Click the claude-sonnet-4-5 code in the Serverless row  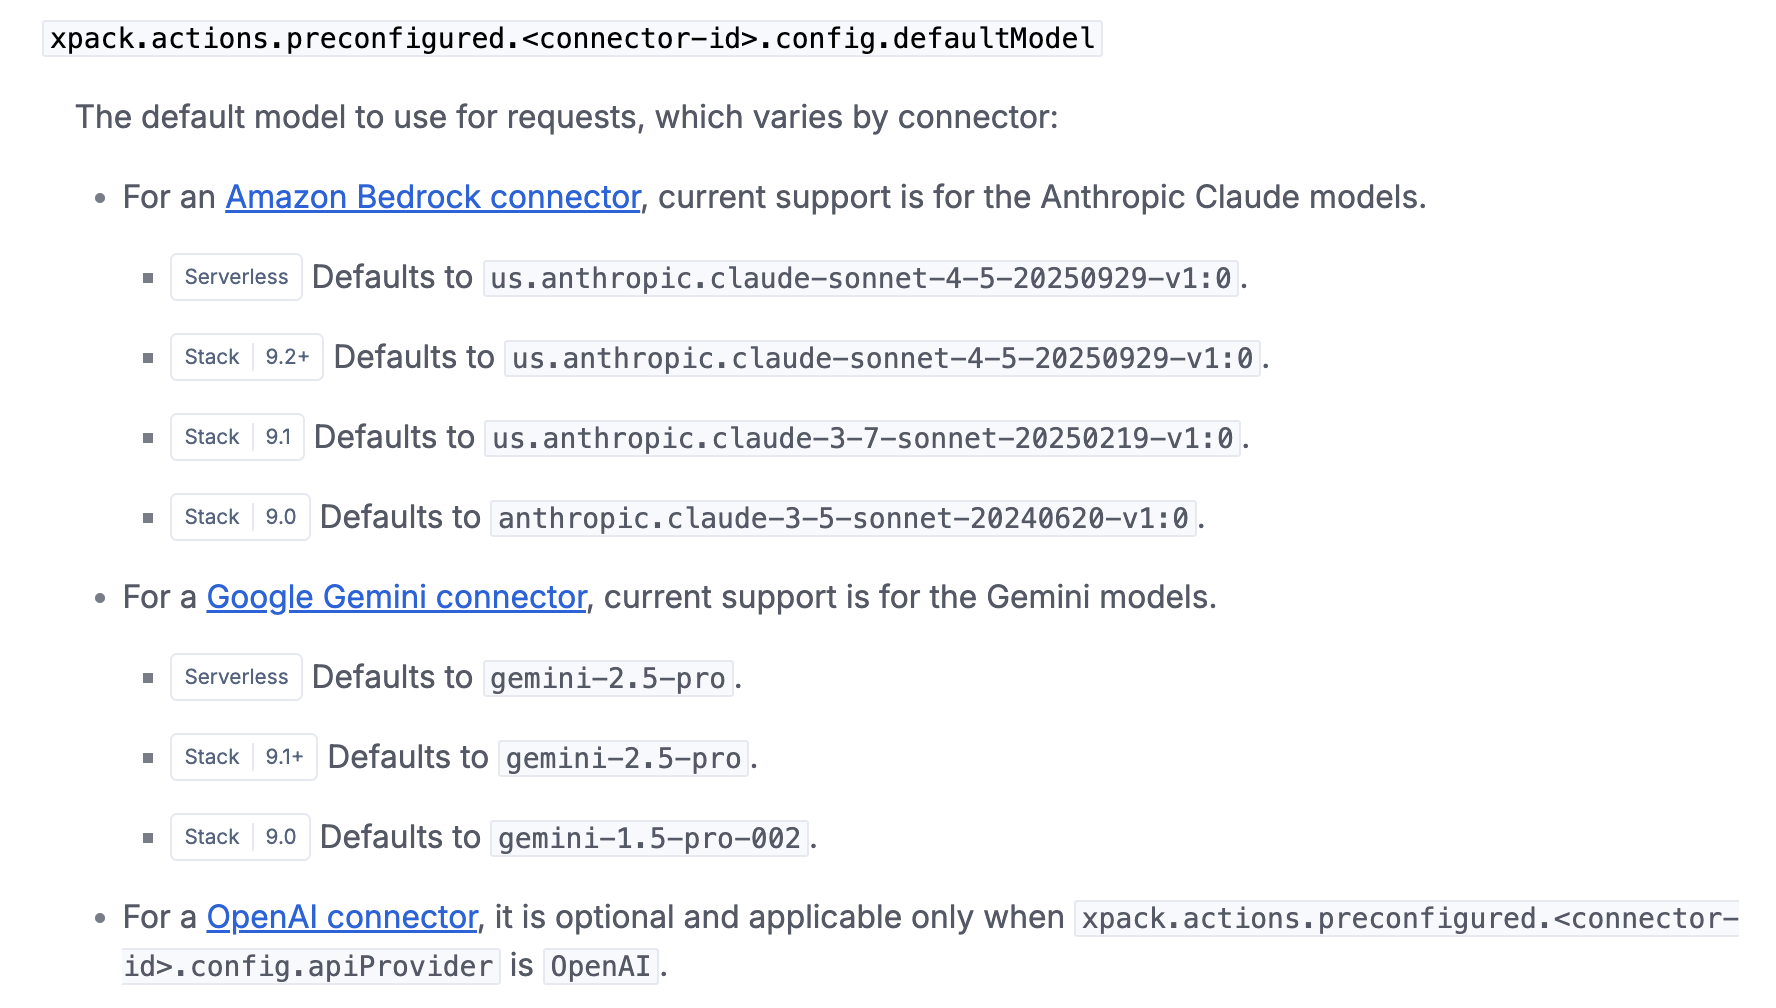tap(861, 278)
